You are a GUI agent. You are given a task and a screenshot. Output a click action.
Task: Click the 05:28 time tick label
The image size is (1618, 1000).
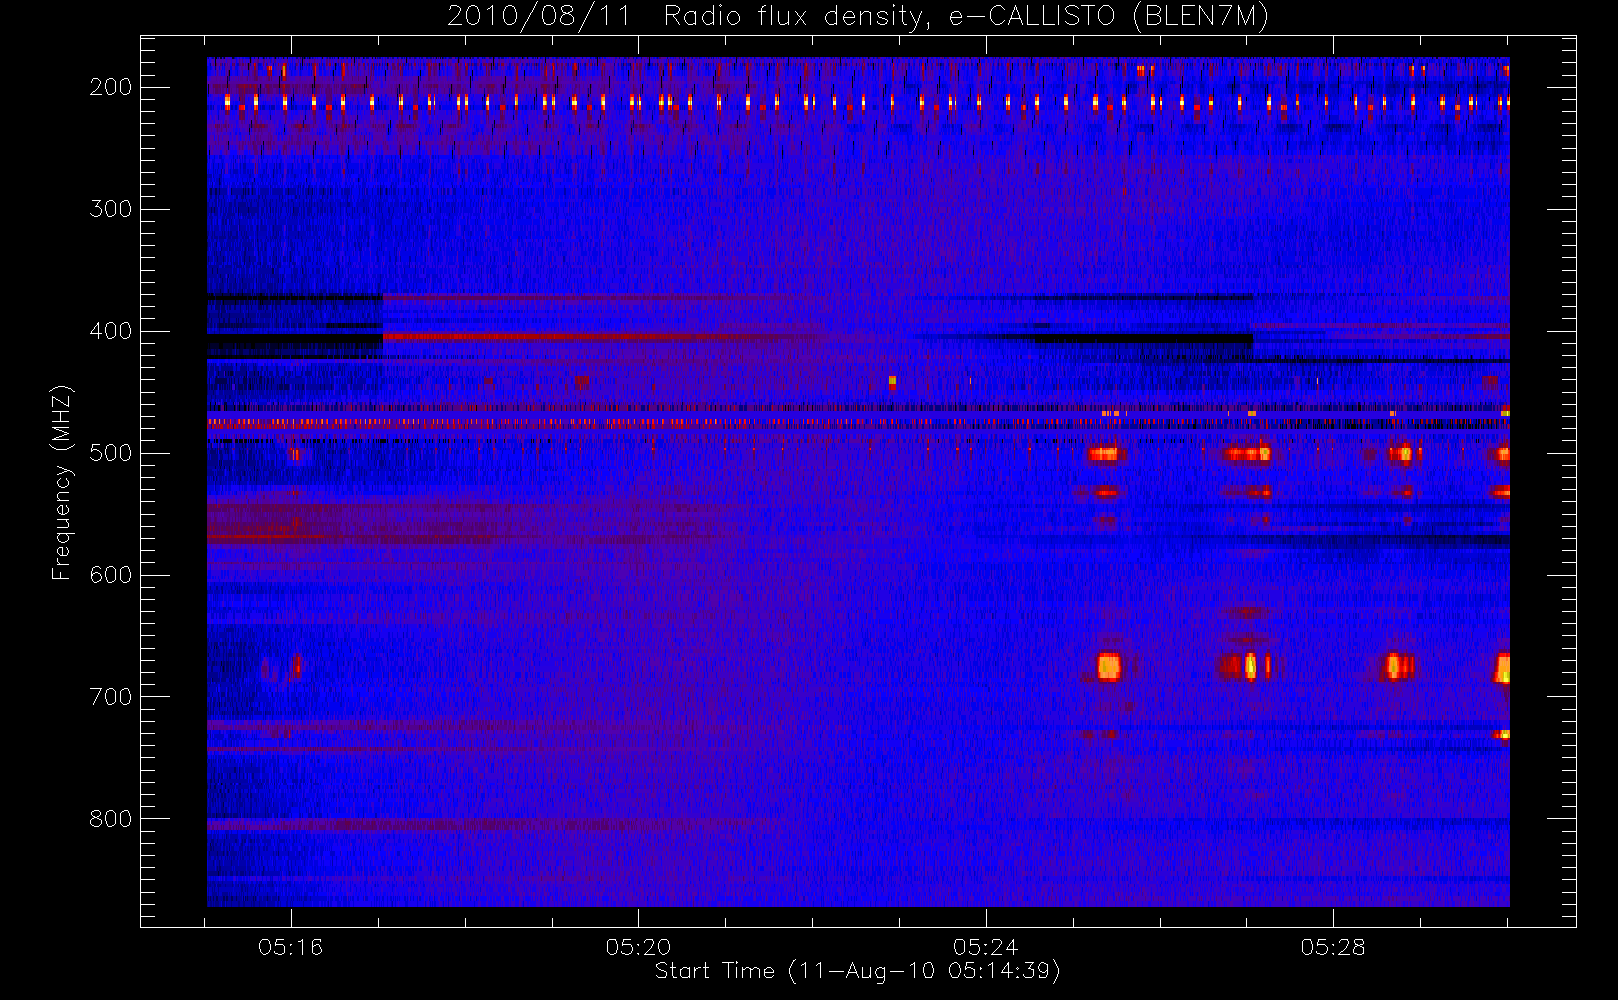click(1333, 947)
